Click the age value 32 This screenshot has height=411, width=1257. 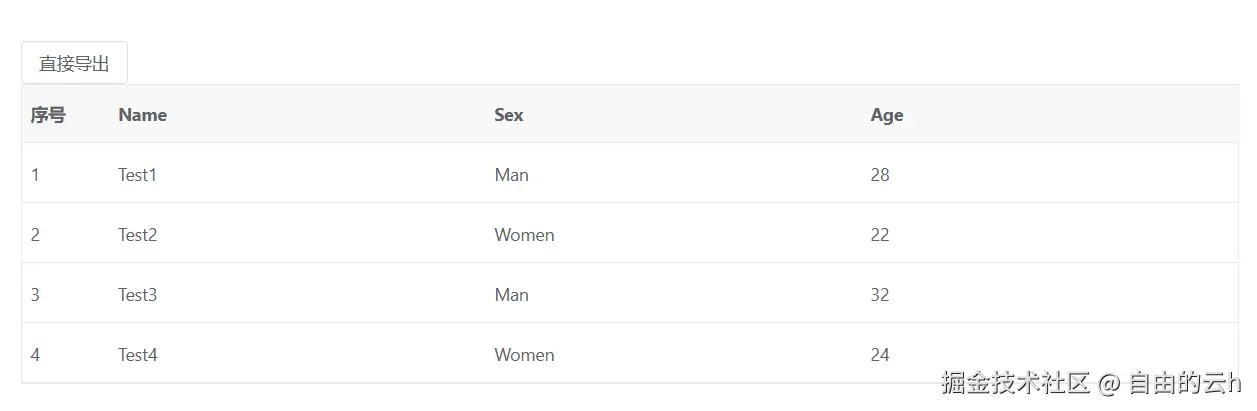tap(880, 295)
